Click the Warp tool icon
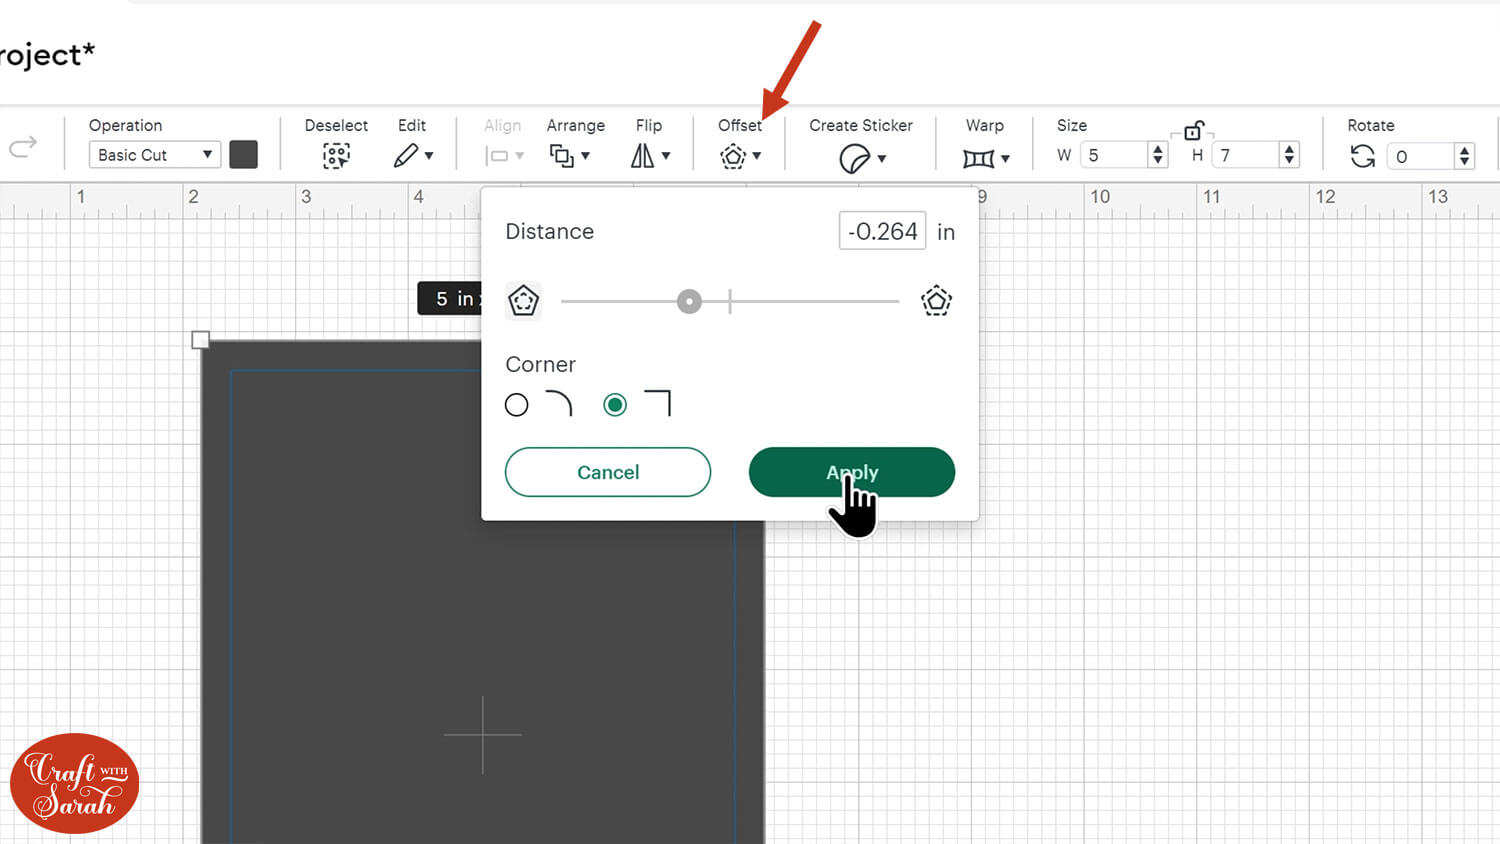Image resolution: width=1500 pixels, height=844 pixels. click(978, 158)
